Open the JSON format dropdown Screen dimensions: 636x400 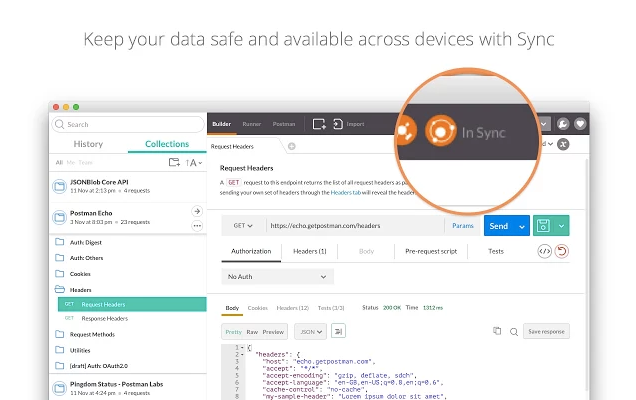pyautogui.click(x=311, y=332)
